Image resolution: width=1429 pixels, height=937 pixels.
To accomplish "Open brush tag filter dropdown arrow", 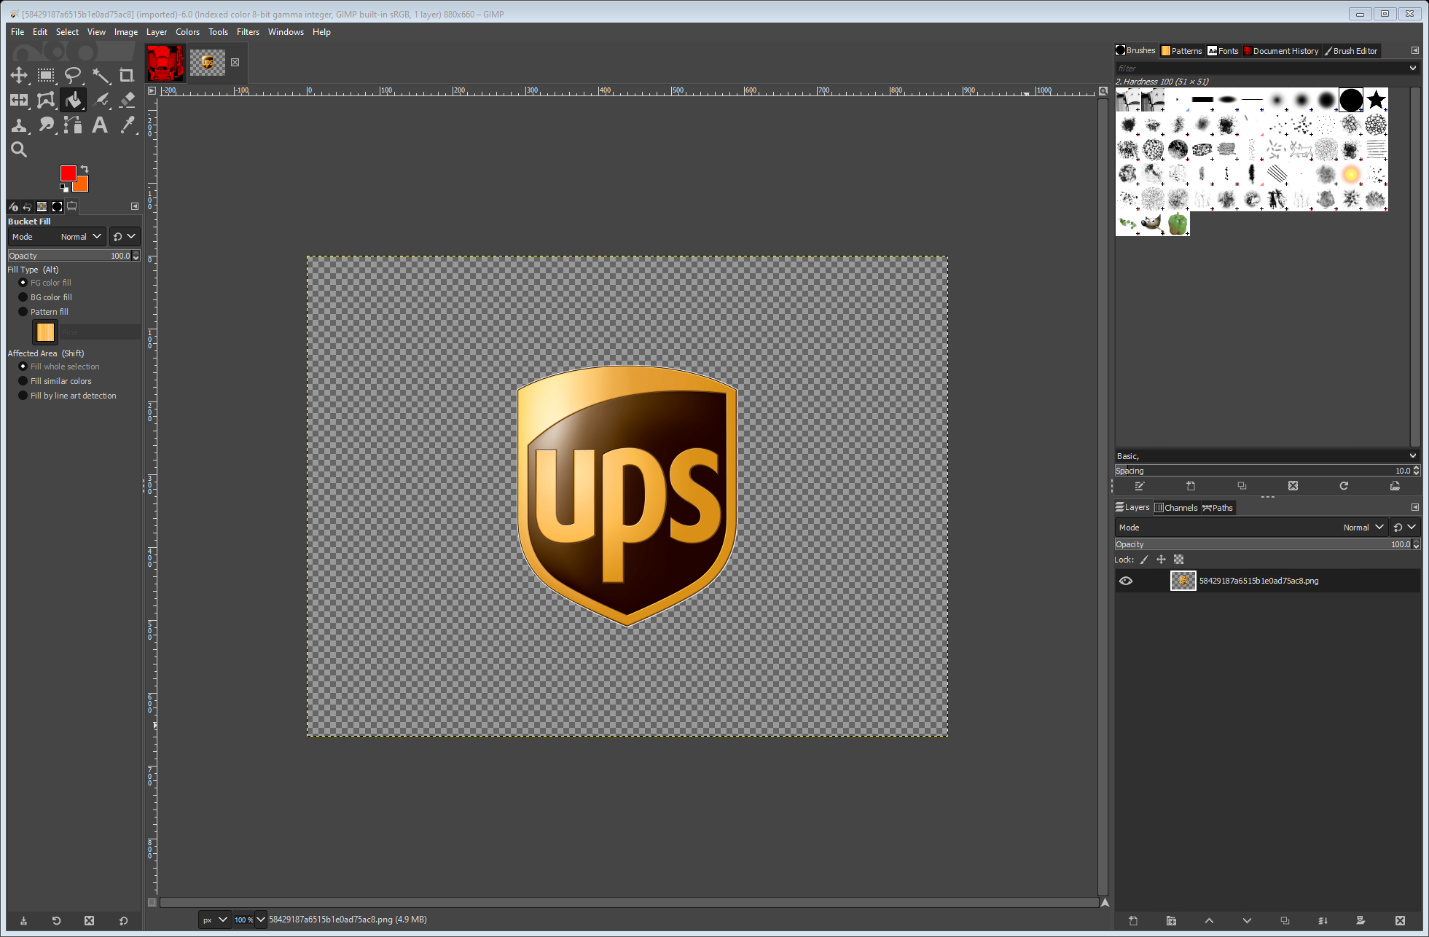I will coord(1413,68).
